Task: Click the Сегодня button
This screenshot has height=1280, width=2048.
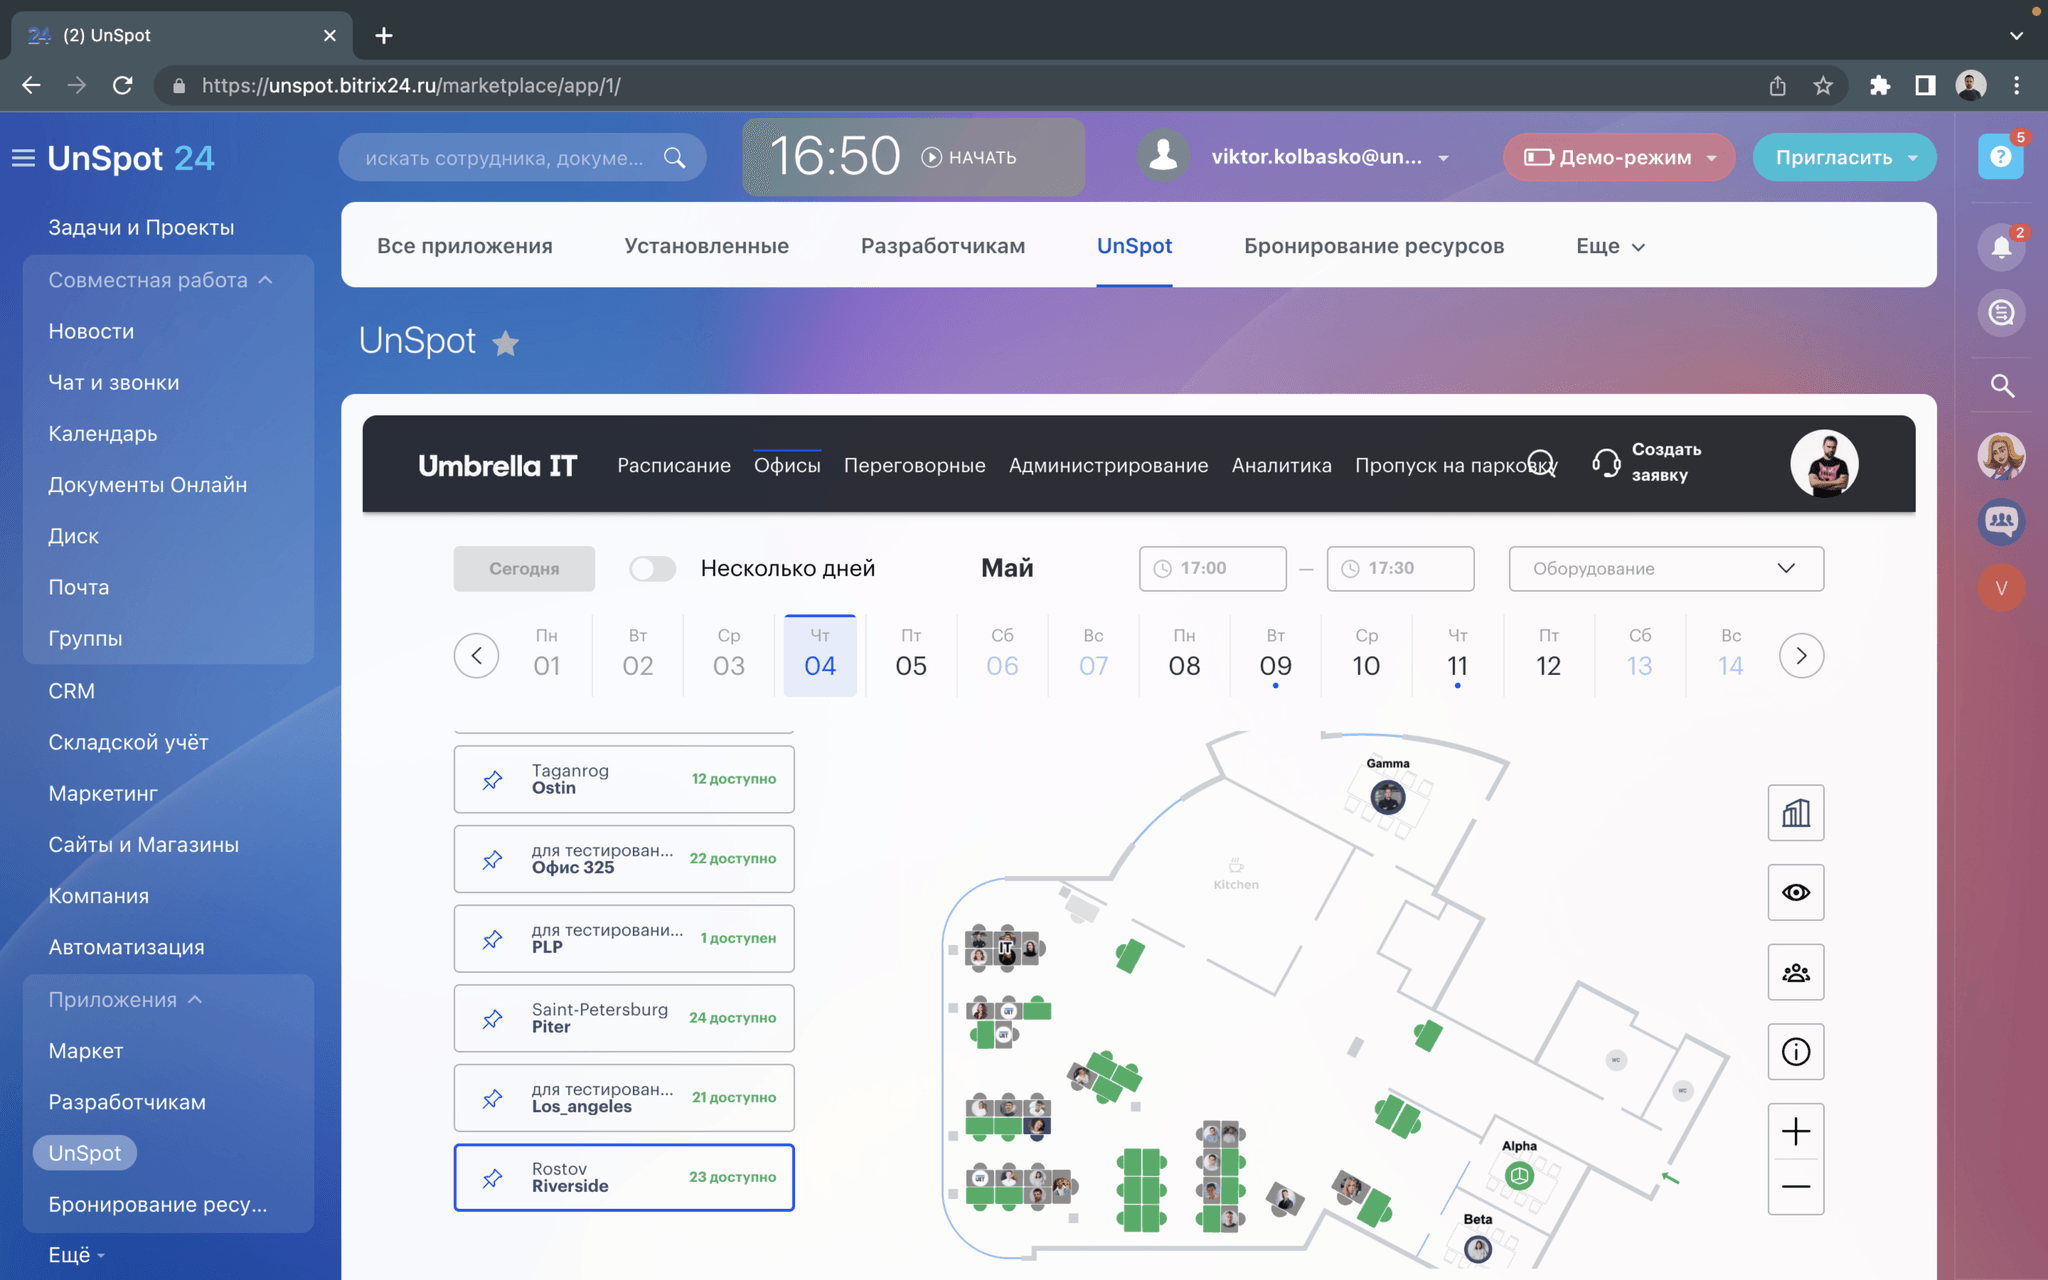Action: (524, 569)
